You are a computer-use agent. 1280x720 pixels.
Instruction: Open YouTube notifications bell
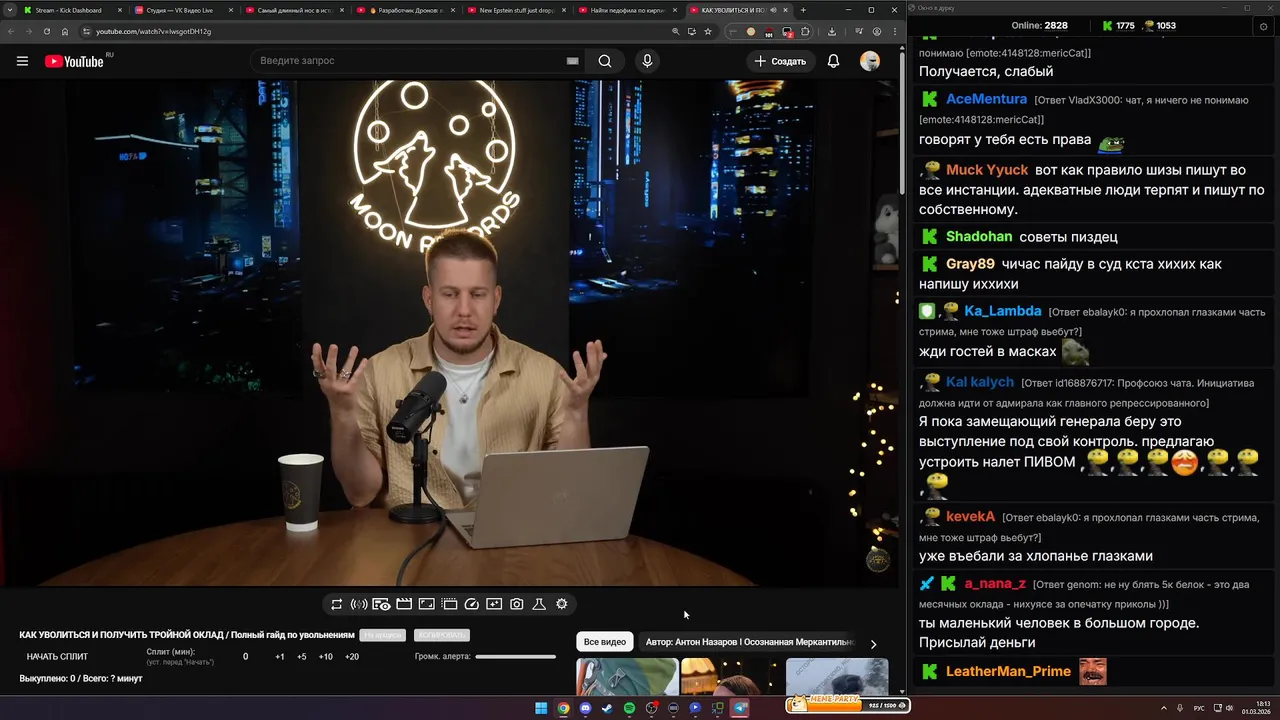click(x=833, y=61)
